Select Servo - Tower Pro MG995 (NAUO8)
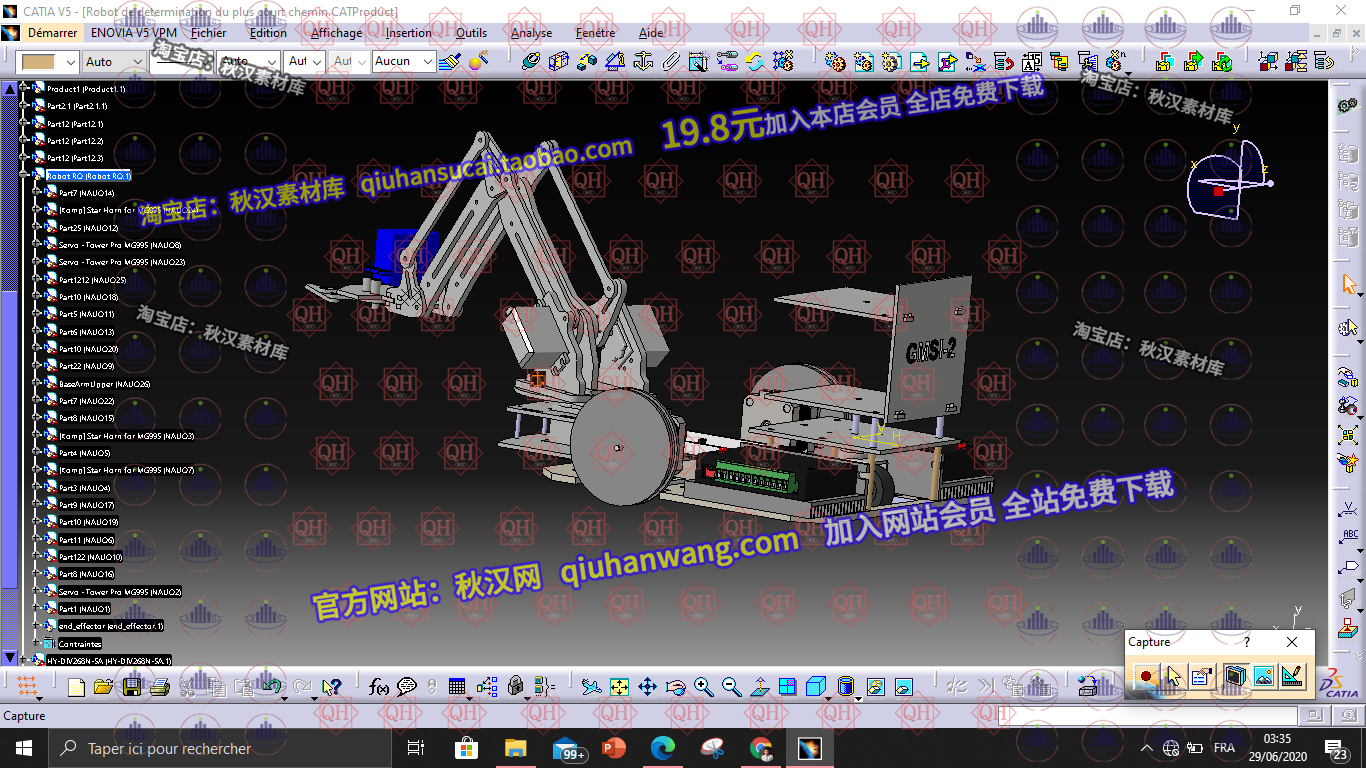 tap(119, 245)
